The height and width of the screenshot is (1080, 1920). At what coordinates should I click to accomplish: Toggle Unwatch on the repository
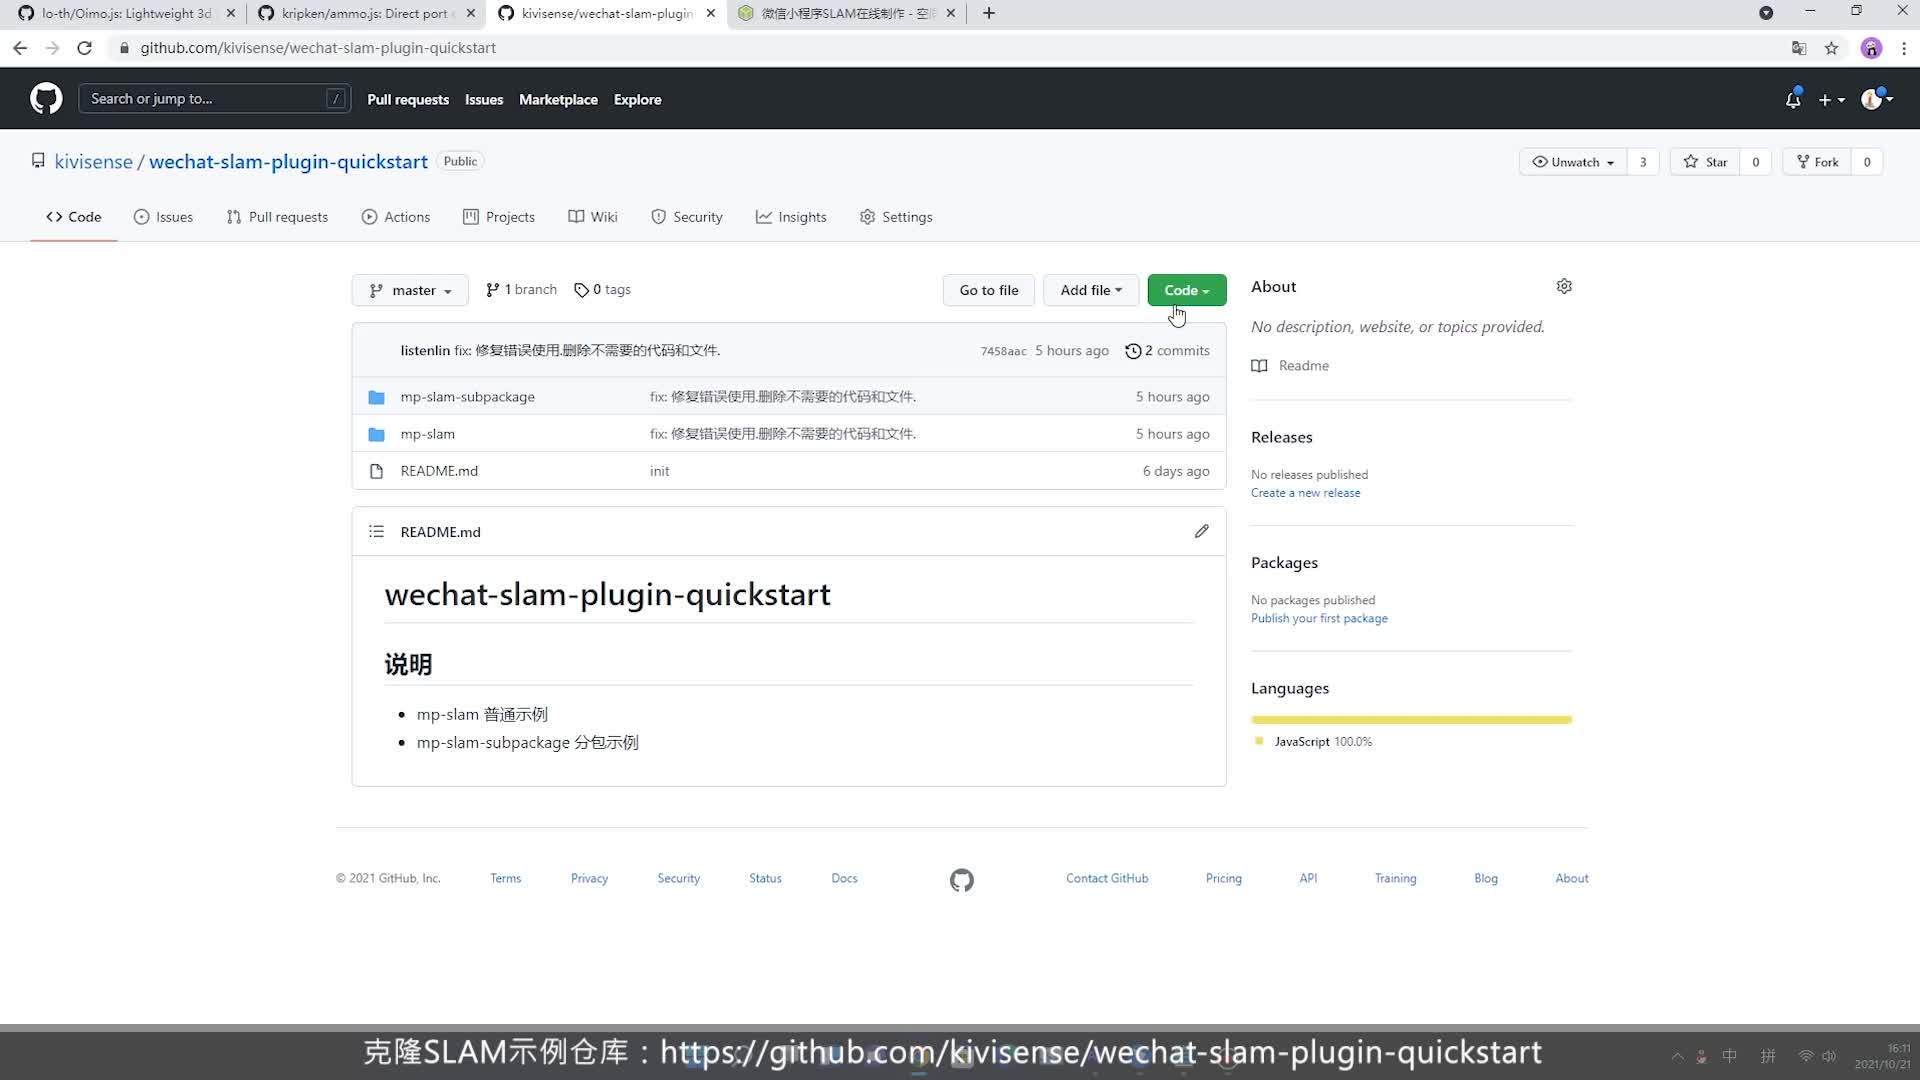coord(1573,162)
